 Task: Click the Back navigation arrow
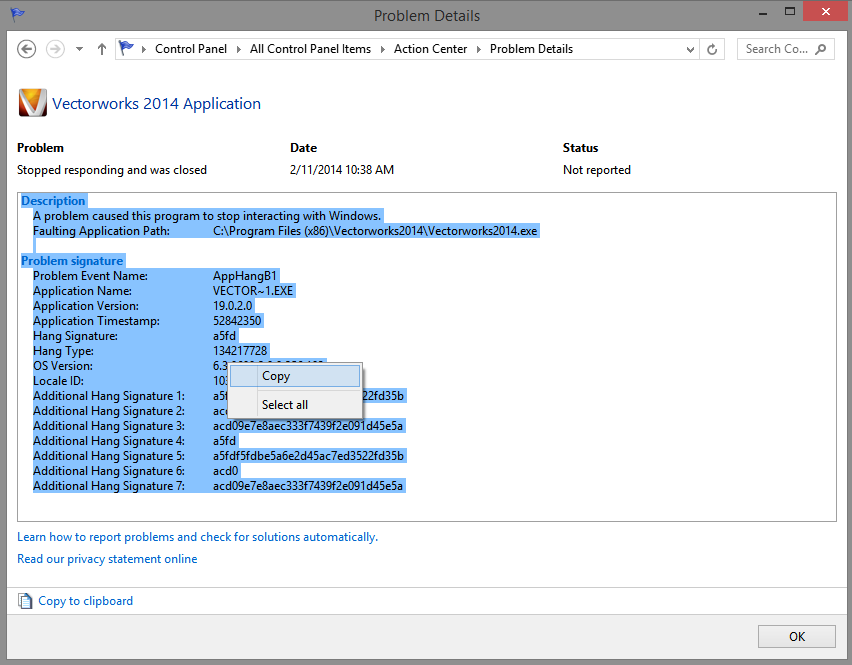(27, 49)
